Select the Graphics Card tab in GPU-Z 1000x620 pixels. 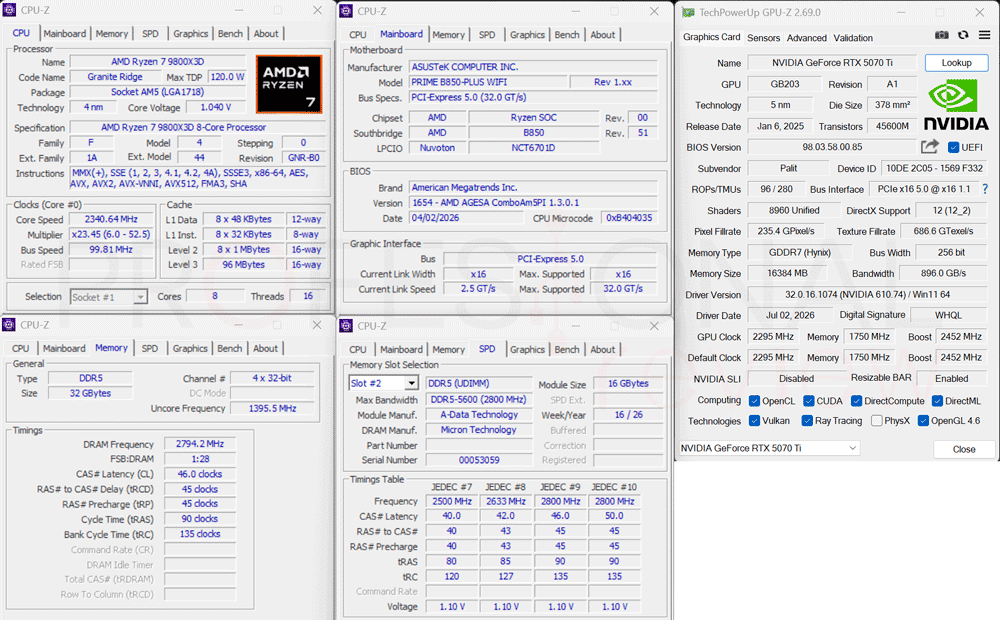tap(711, 37)
